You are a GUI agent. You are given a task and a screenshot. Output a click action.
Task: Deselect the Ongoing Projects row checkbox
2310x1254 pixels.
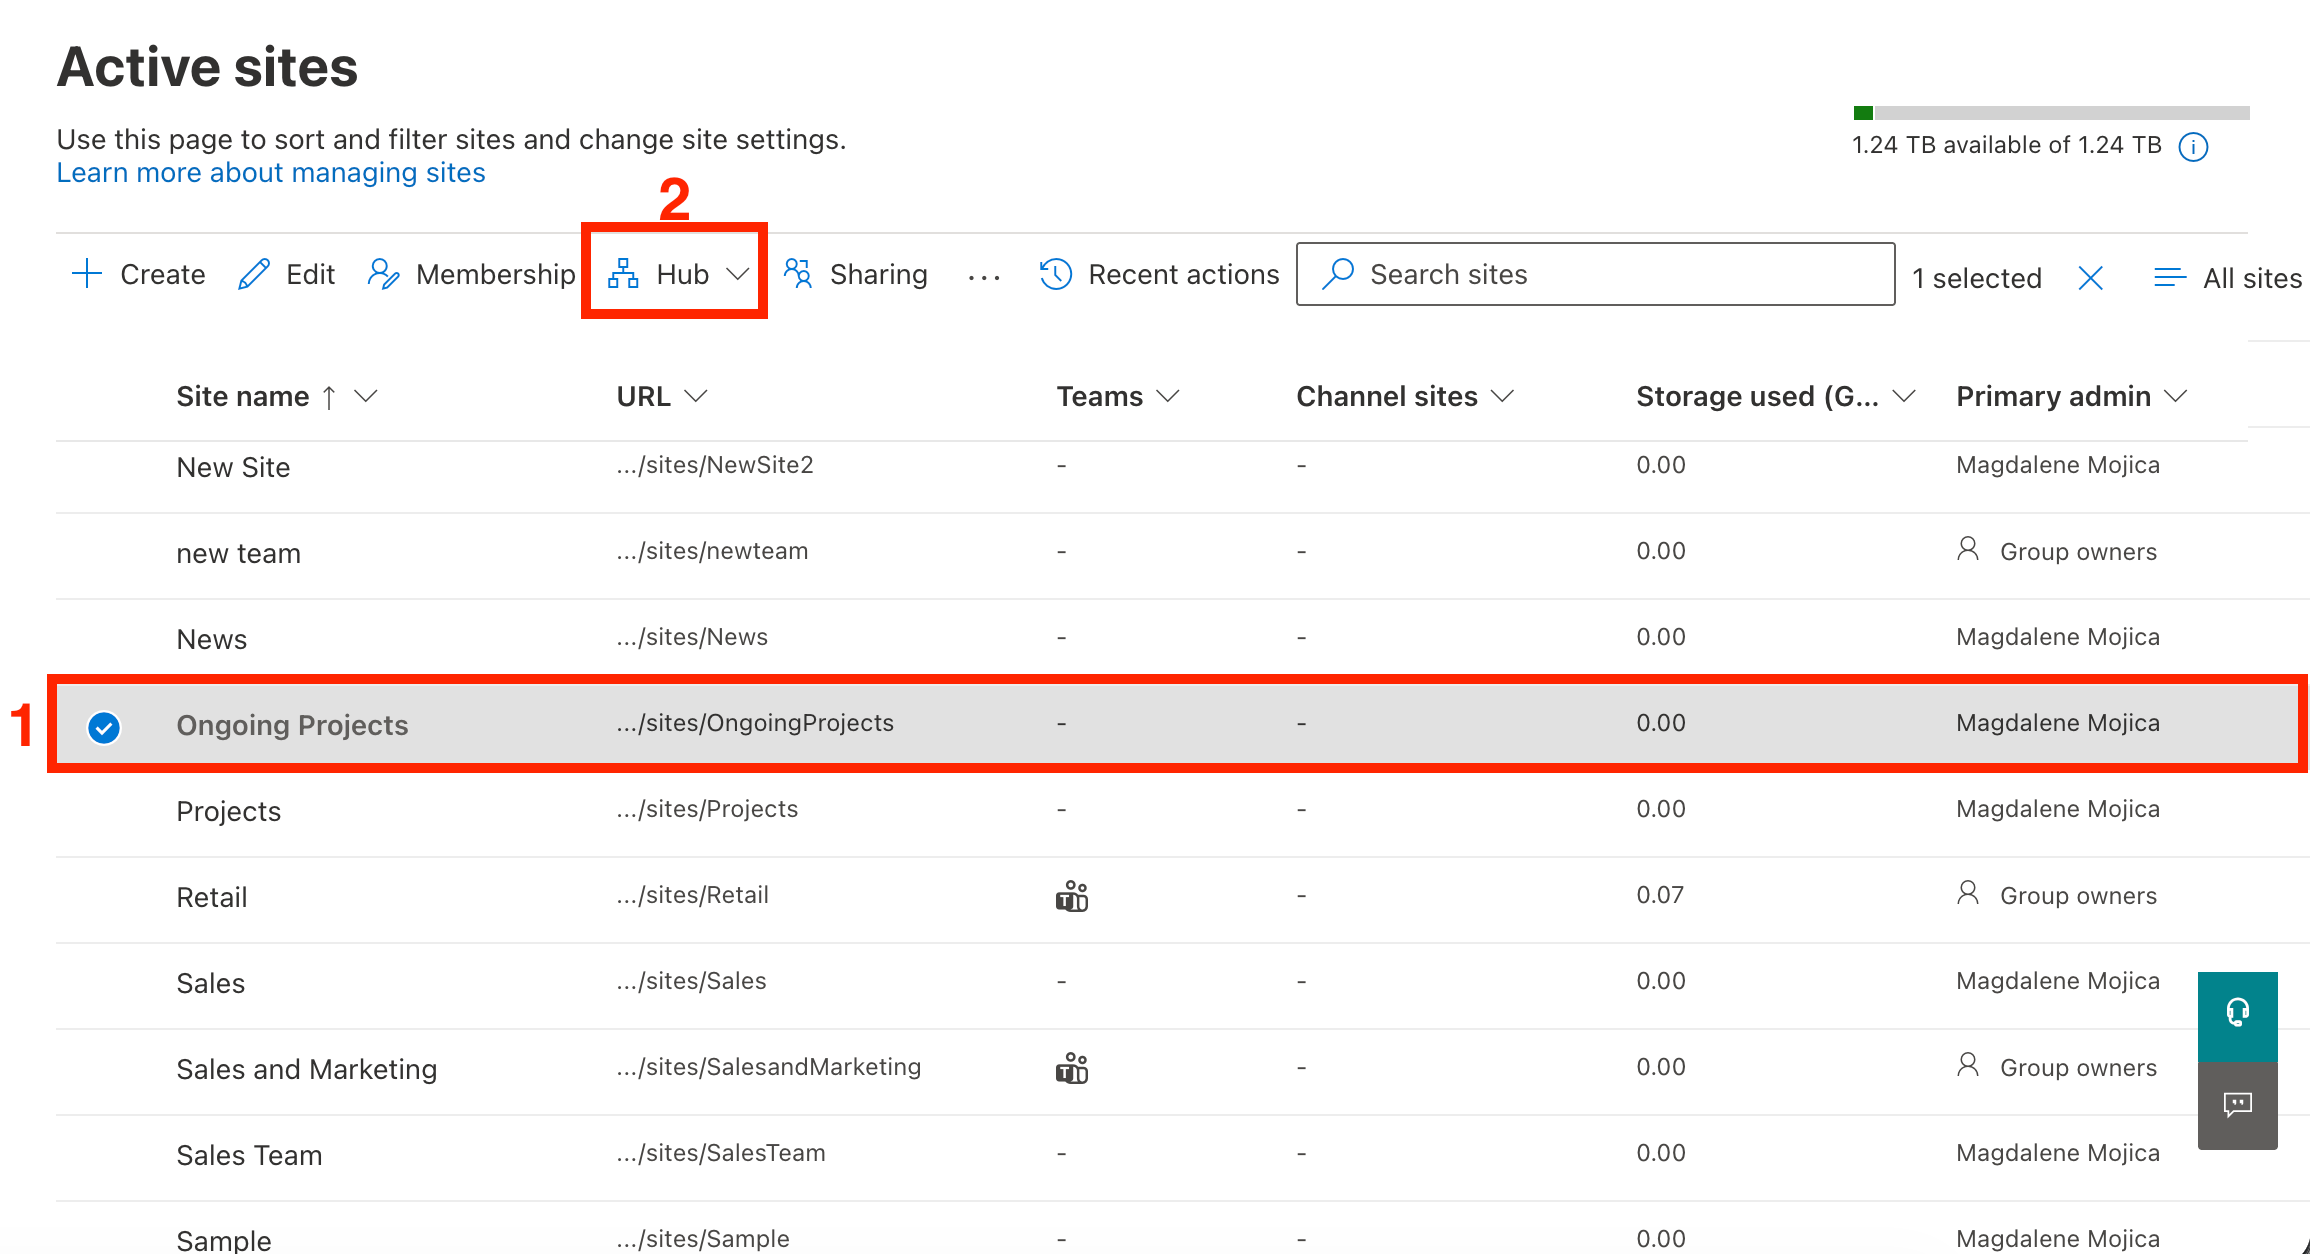coord(103,726)
